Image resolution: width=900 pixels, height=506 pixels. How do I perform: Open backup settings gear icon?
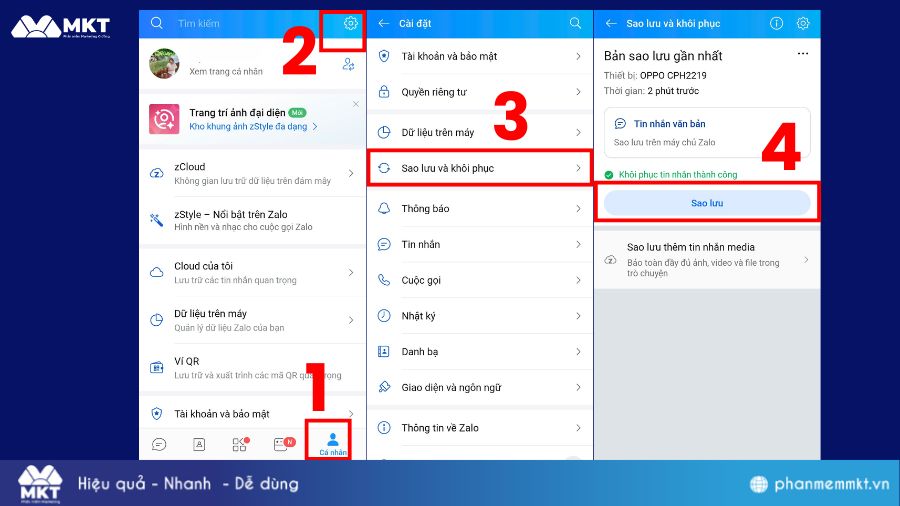coord(802,24)
